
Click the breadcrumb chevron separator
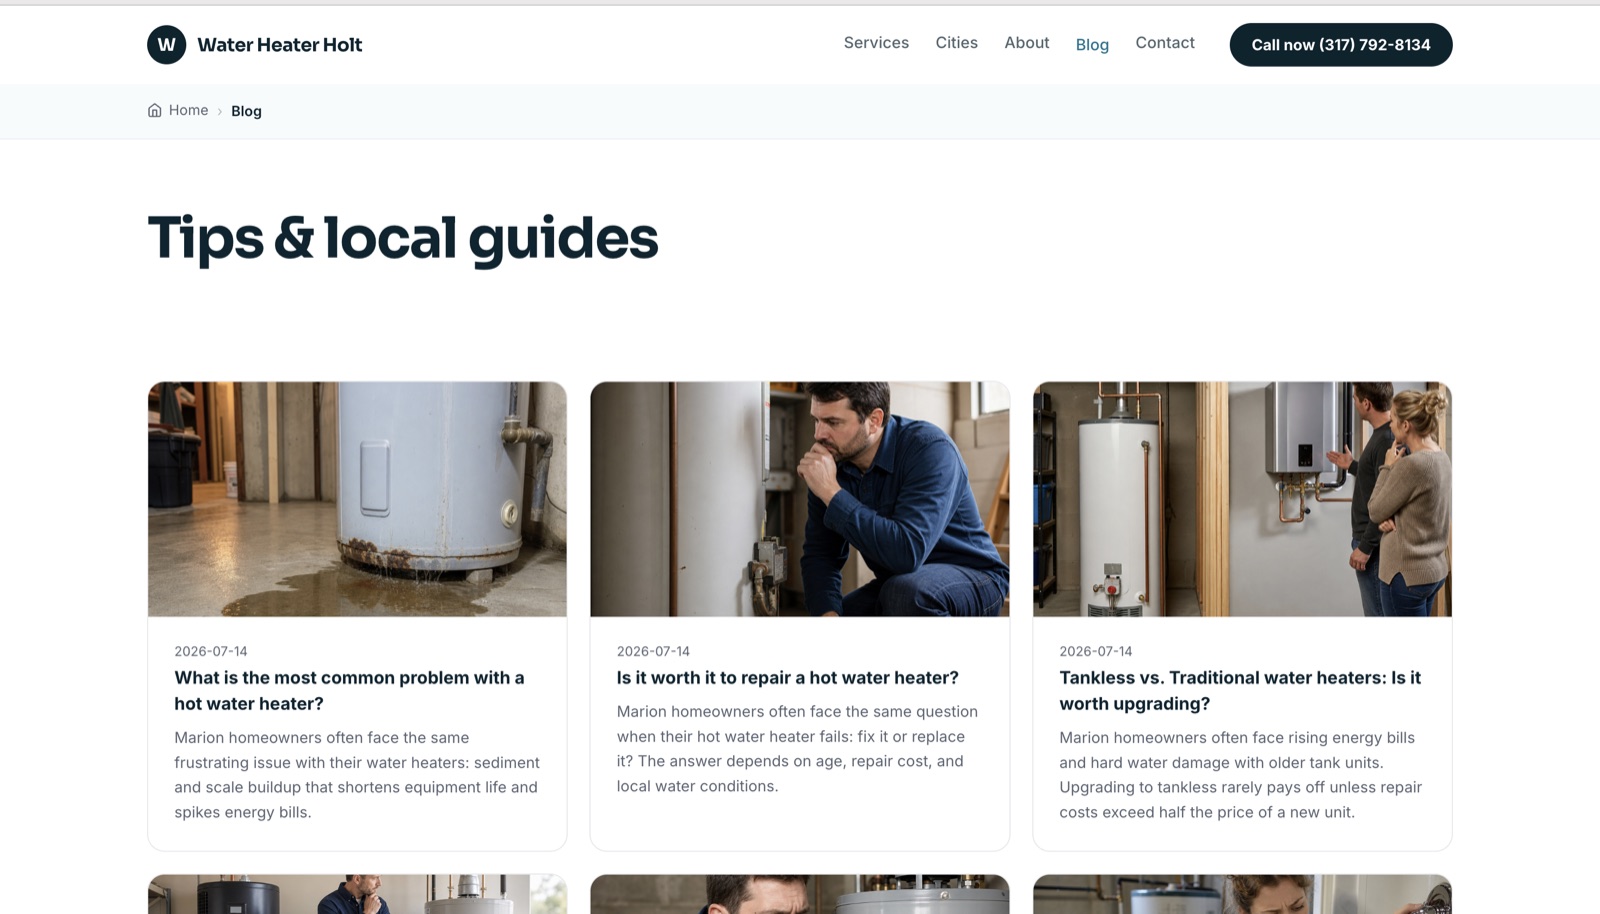[x=220, y=111]
